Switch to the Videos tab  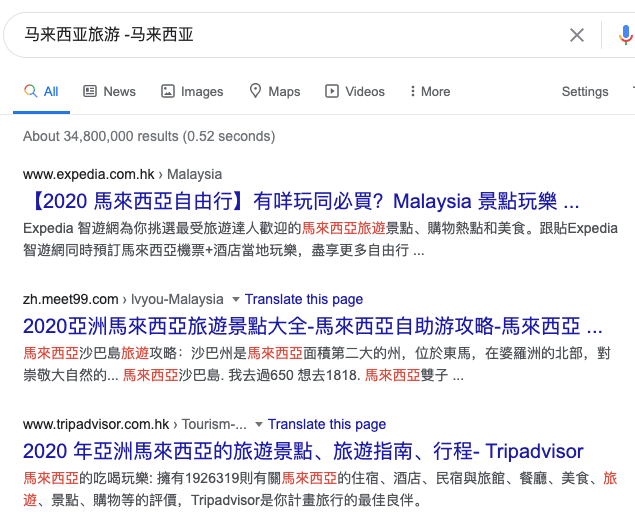[x=355, y=91]
